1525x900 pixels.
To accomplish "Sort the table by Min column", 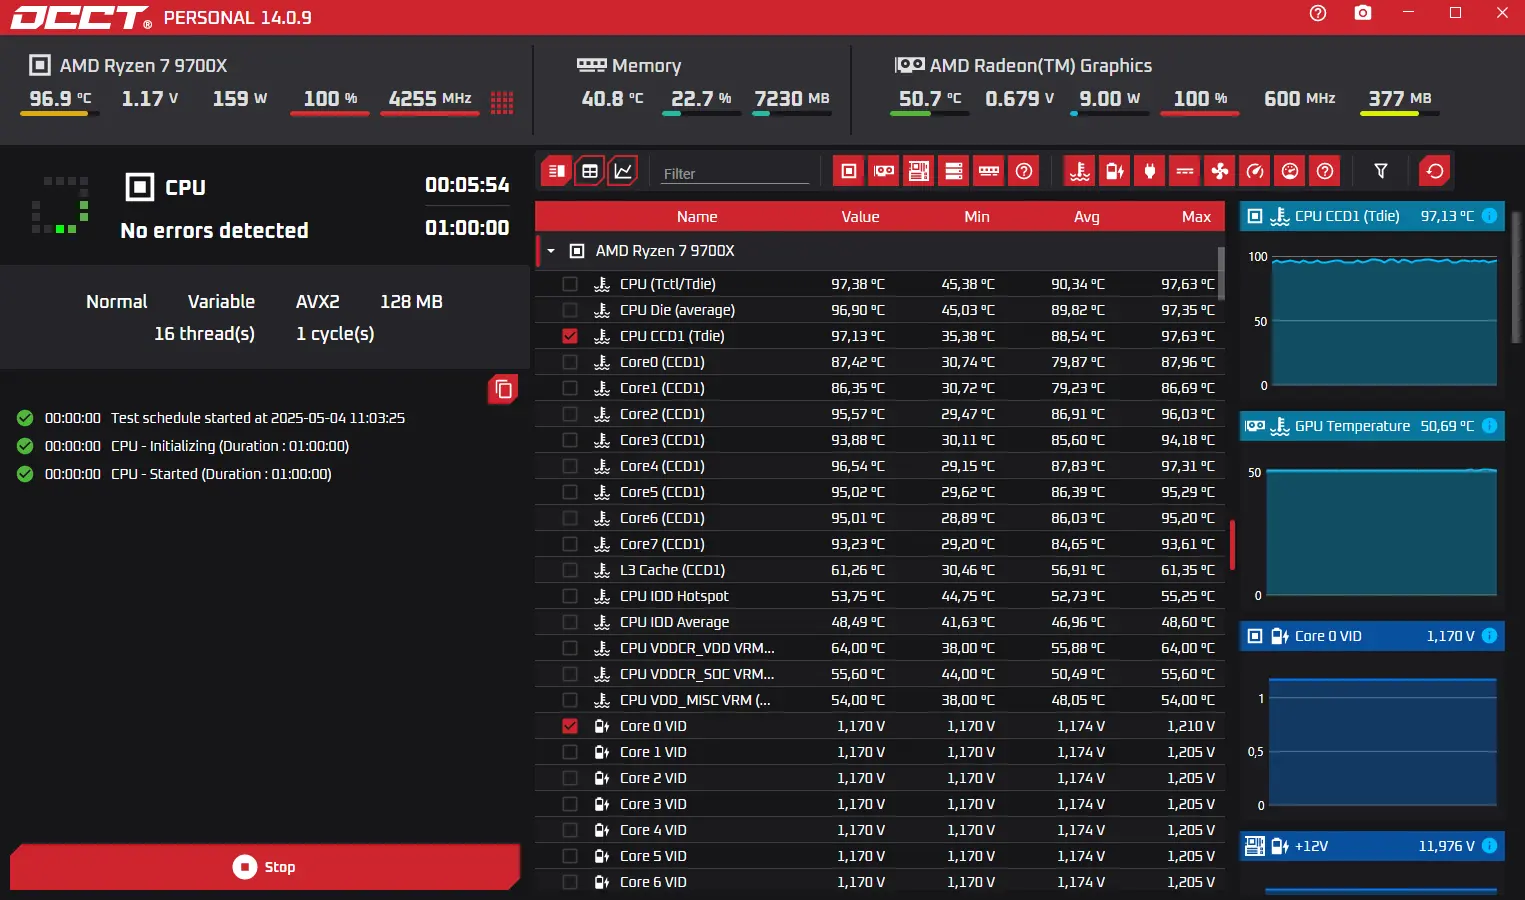I will pyautogui.click(x=977, y=217).
